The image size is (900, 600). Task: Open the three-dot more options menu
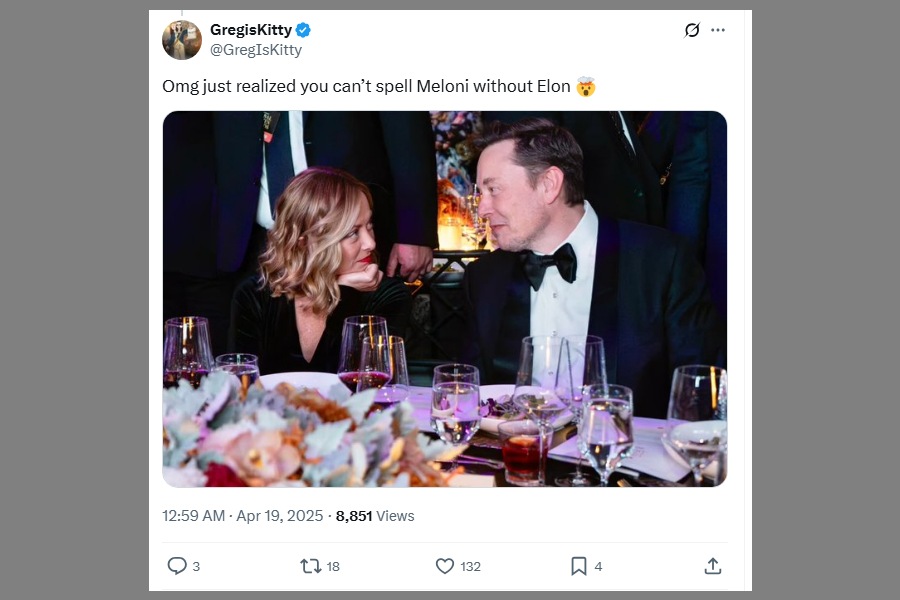[718, 30]
